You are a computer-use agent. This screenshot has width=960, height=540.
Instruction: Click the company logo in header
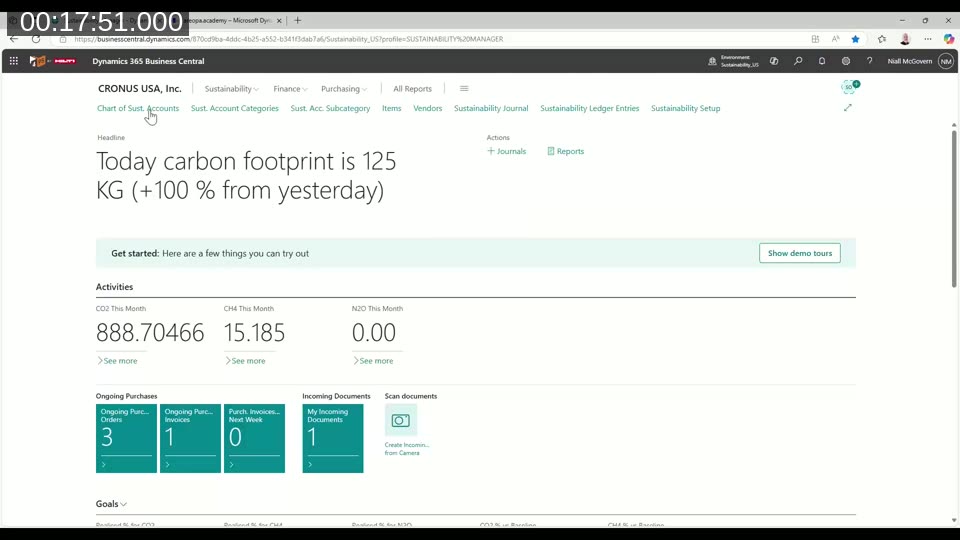tap(53, 61)
